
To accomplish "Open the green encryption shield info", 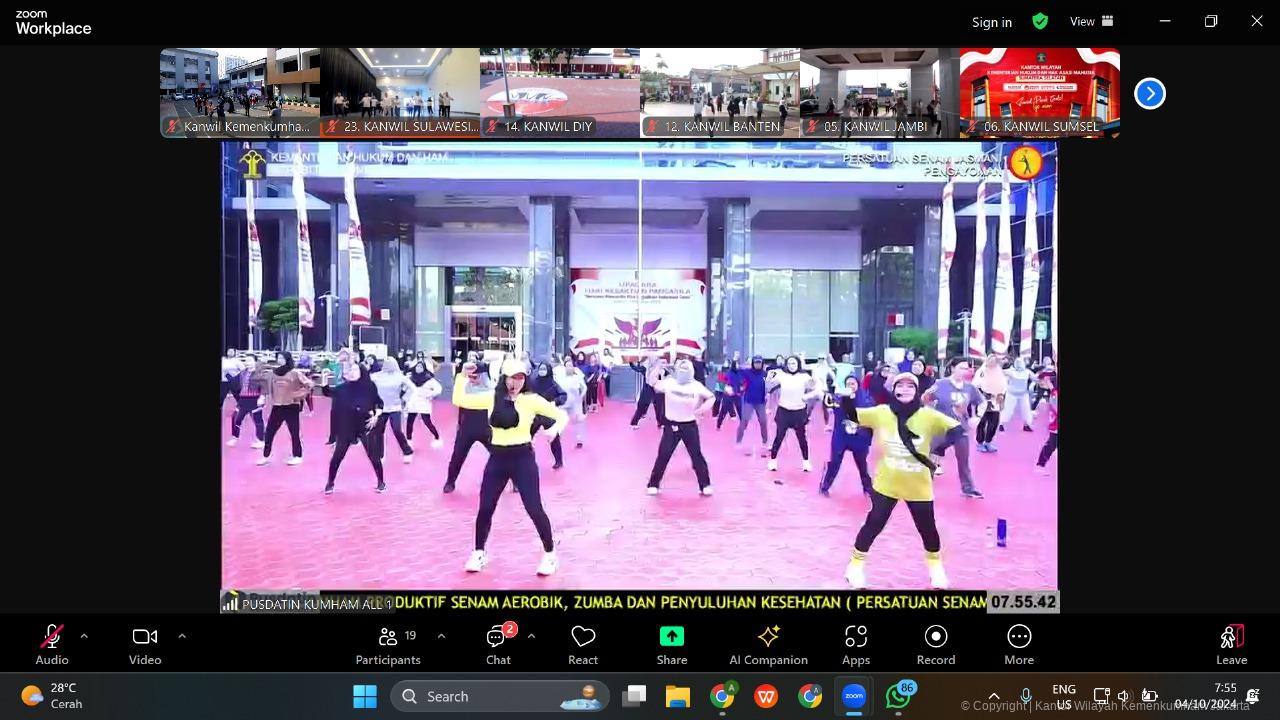I will click(x=1040, y=21).
